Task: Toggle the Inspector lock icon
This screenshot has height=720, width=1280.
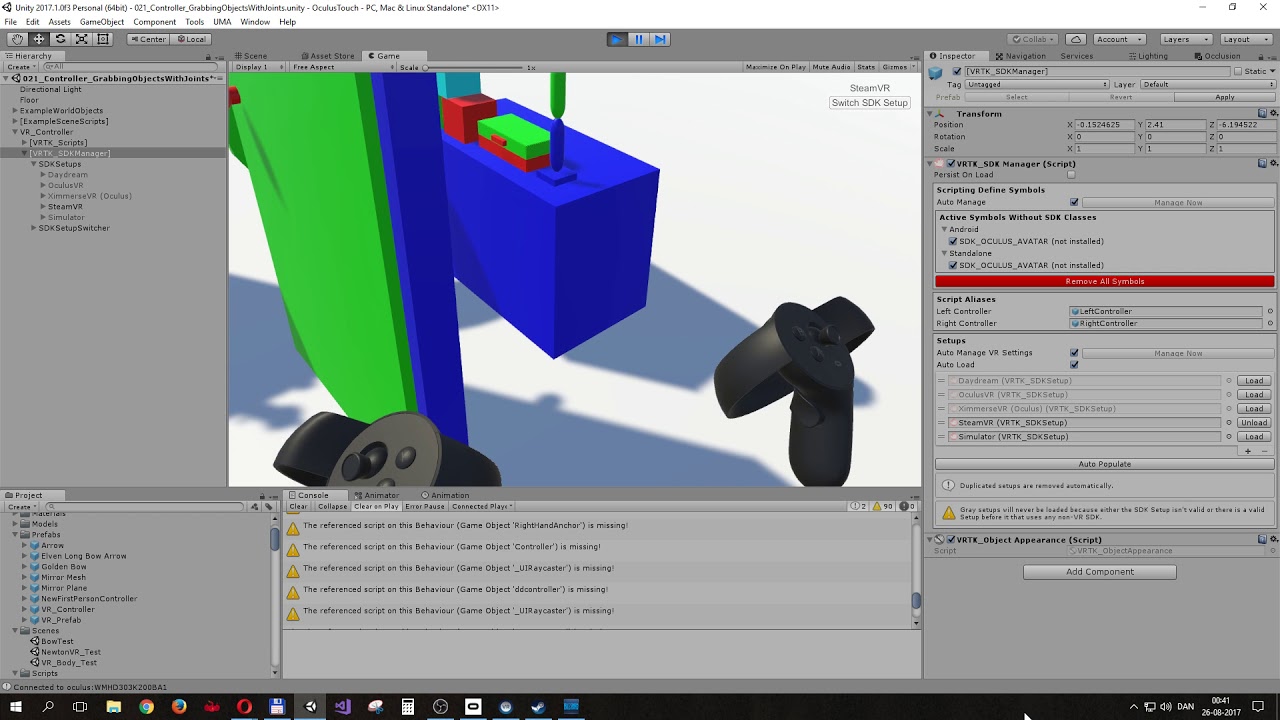Action: click(1261, 56)
